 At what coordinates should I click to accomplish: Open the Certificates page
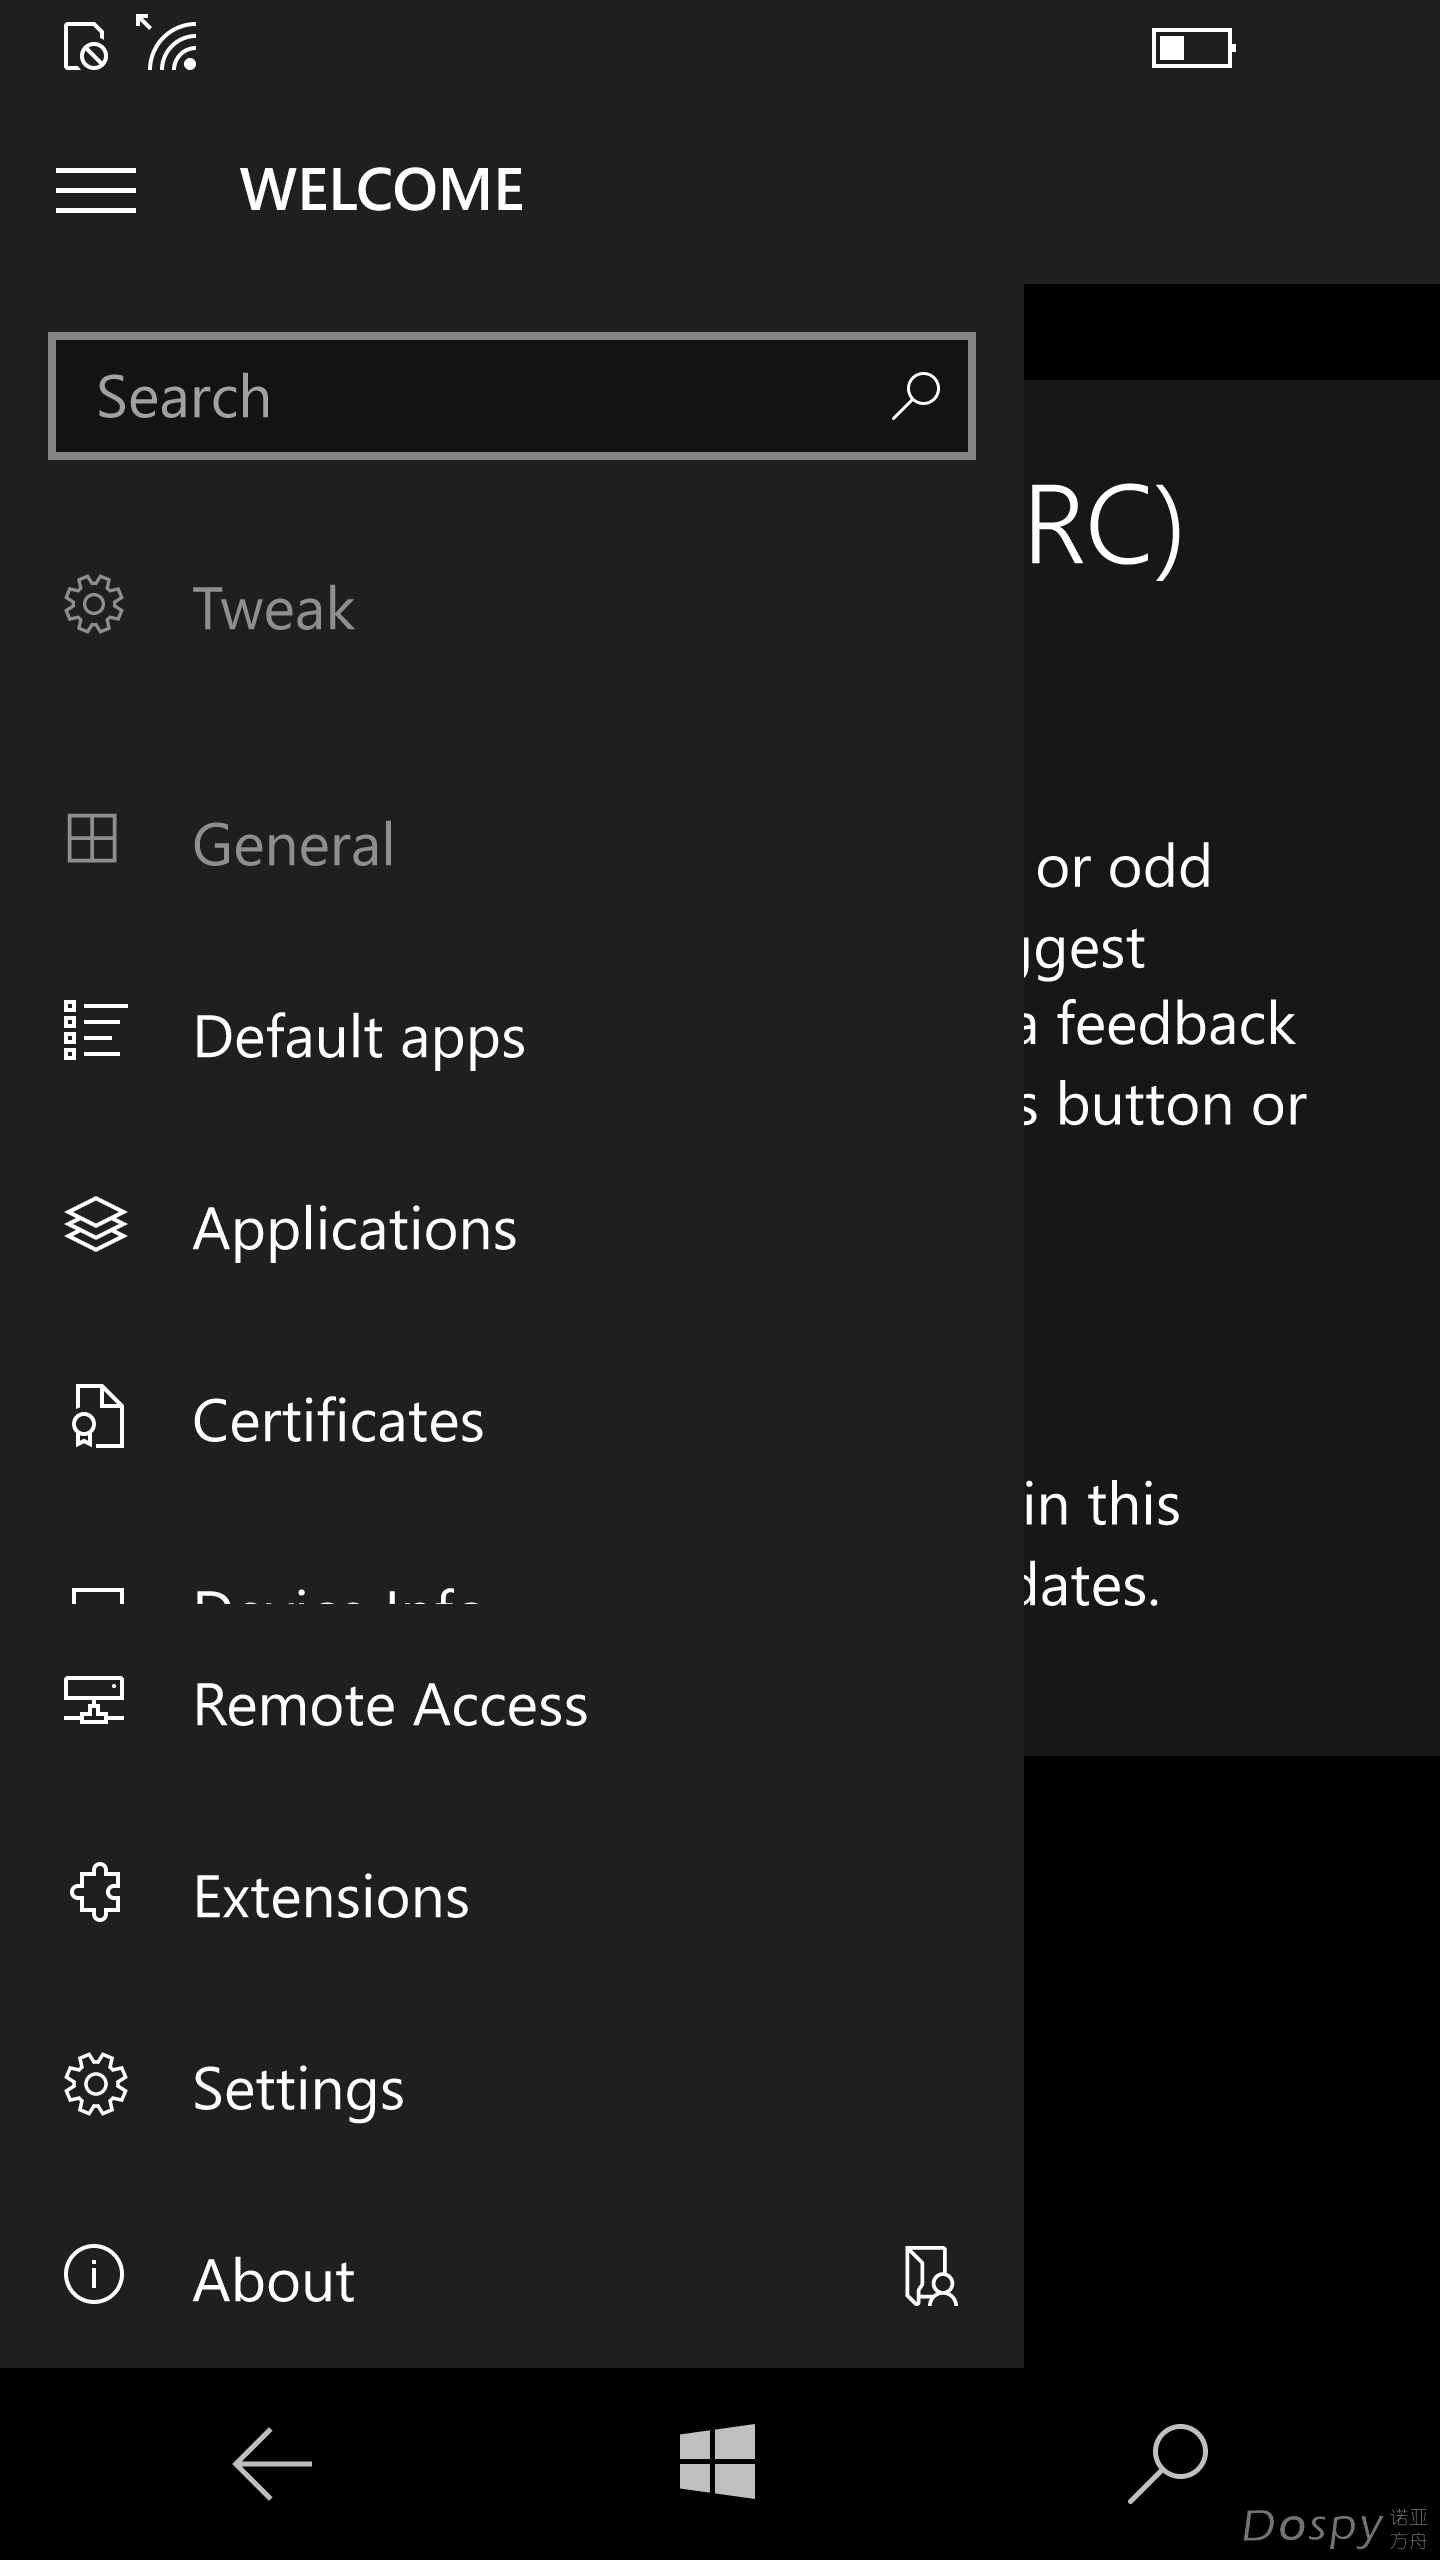pyautogui.click(x=338, y=1420)
